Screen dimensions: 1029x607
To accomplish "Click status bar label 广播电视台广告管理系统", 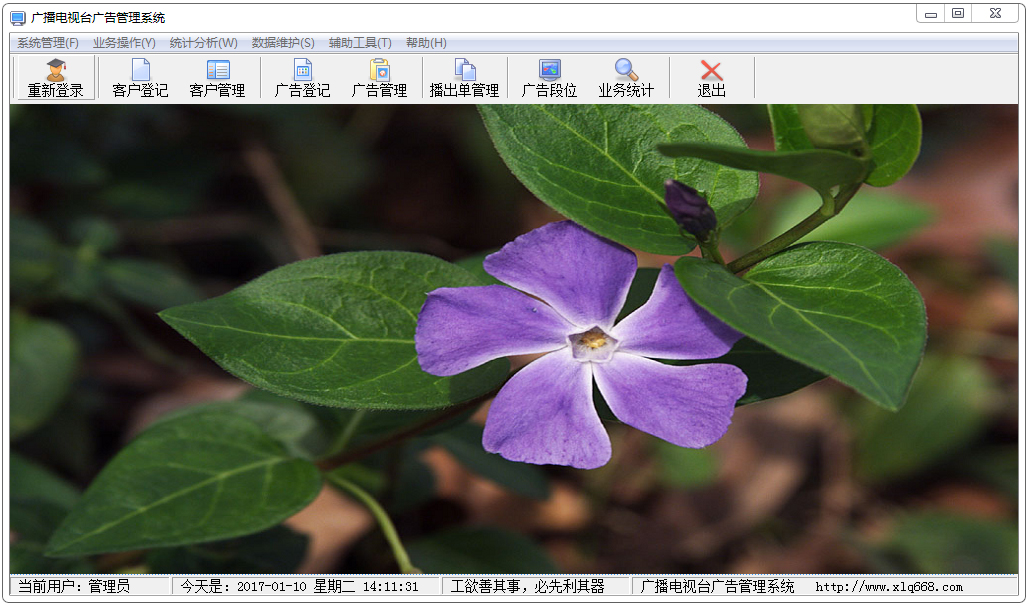I will pyautogui.click(x=717, y=587).
